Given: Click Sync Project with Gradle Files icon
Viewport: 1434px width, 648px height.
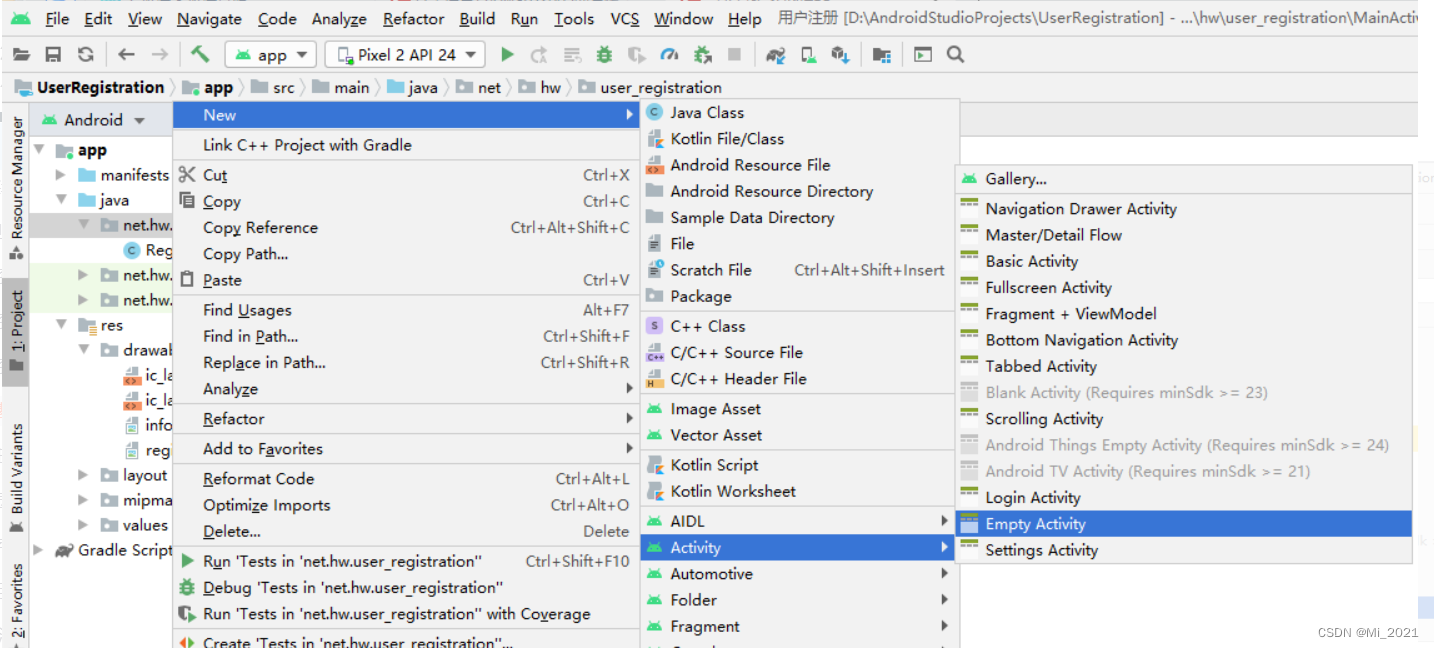Looking at the screenshot, I should click(775, 55).
